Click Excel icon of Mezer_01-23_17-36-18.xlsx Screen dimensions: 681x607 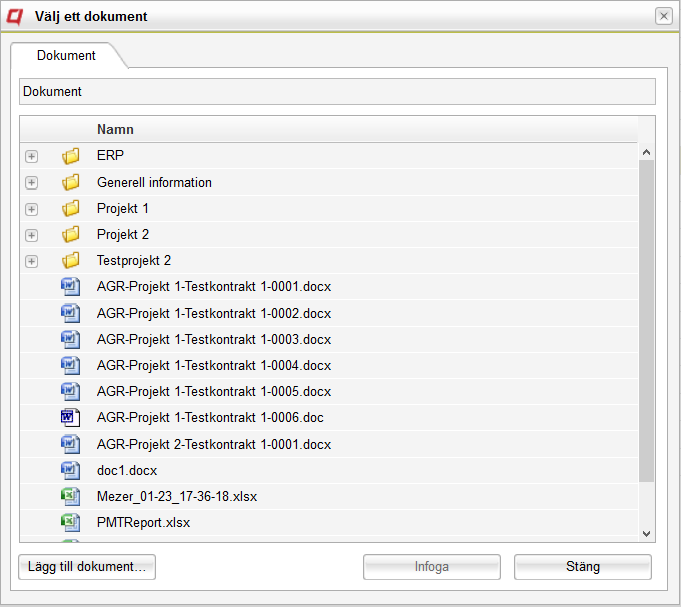click(x=70, y=496)
